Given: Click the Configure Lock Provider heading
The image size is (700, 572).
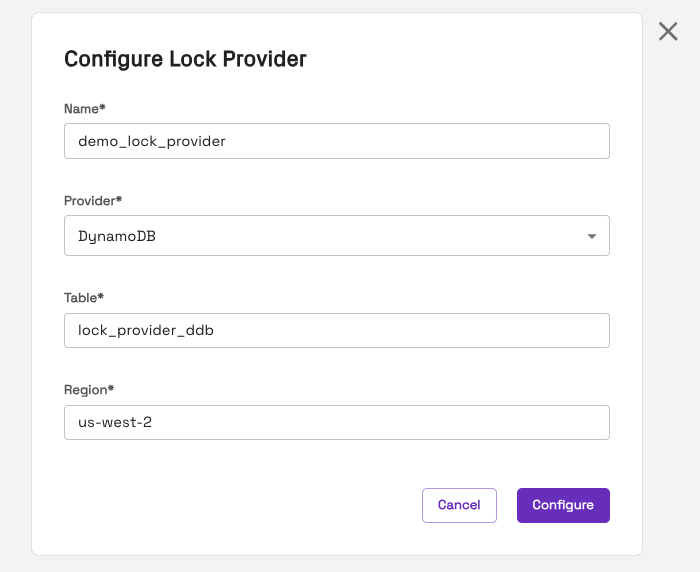Looking at the screenshot, I should [185, 59].
